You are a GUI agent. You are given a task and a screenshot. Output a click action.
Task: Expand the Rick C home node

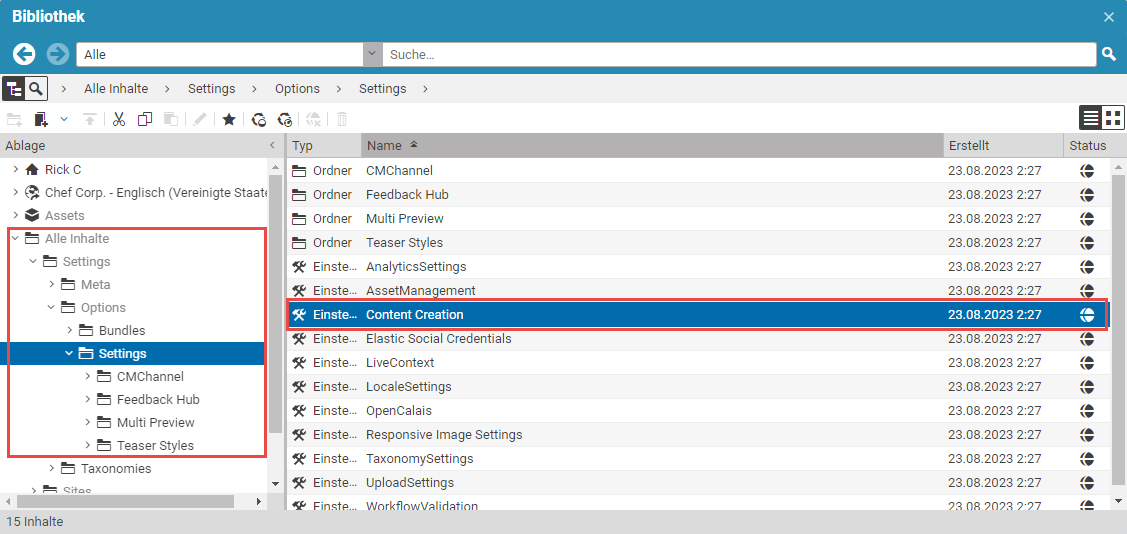15,170
